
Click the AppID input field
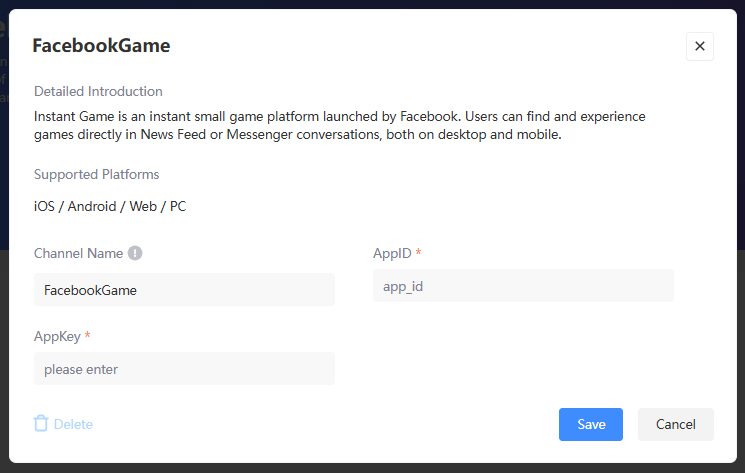coord(523,286)
